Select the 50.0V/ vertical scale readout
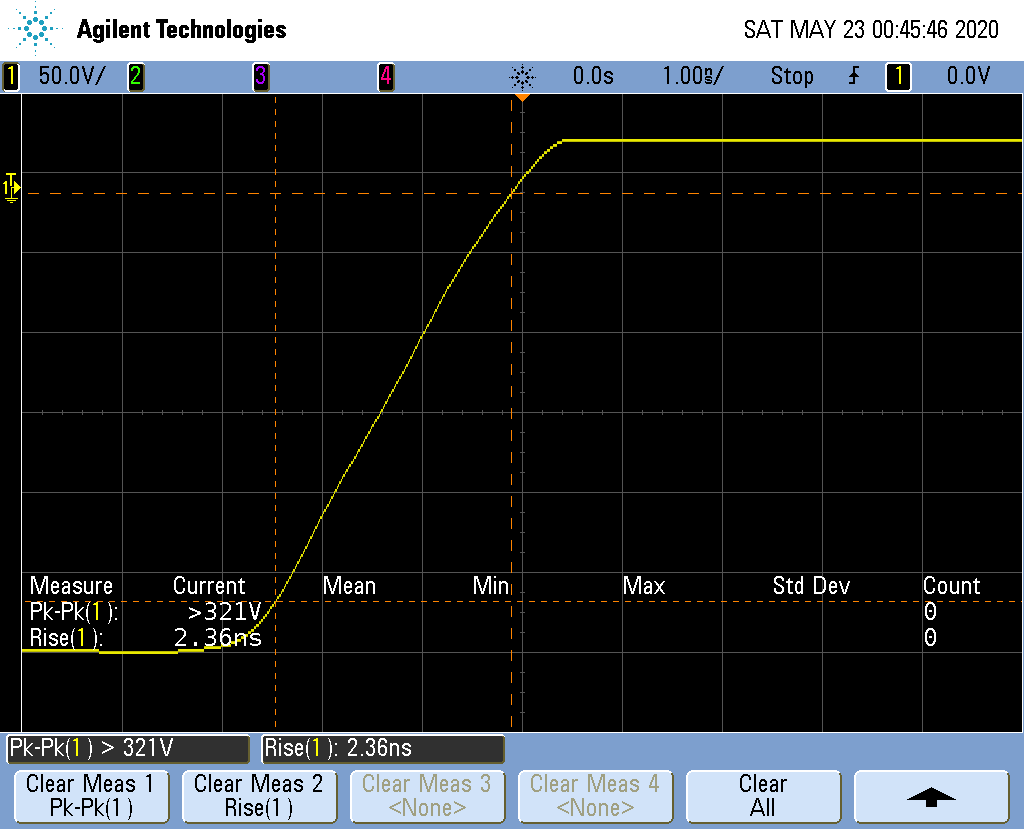The image size is (1024, 829). tap(70, 76)
